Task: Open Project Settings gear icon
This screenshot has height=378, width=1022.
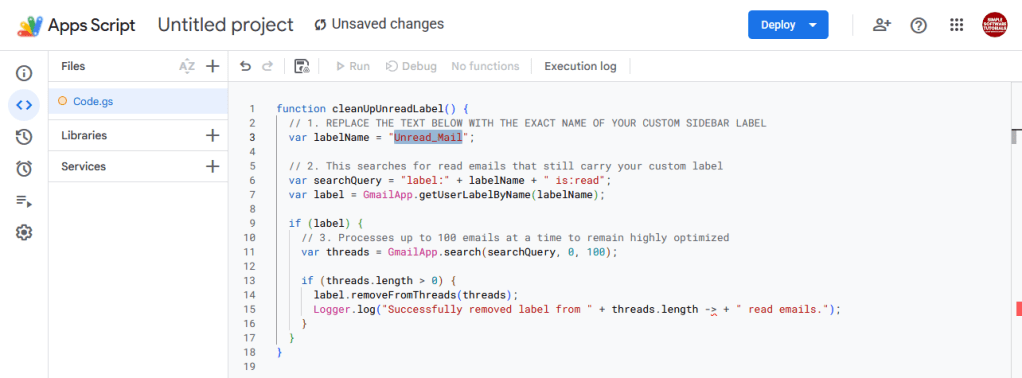Action: tap(24, 233)
